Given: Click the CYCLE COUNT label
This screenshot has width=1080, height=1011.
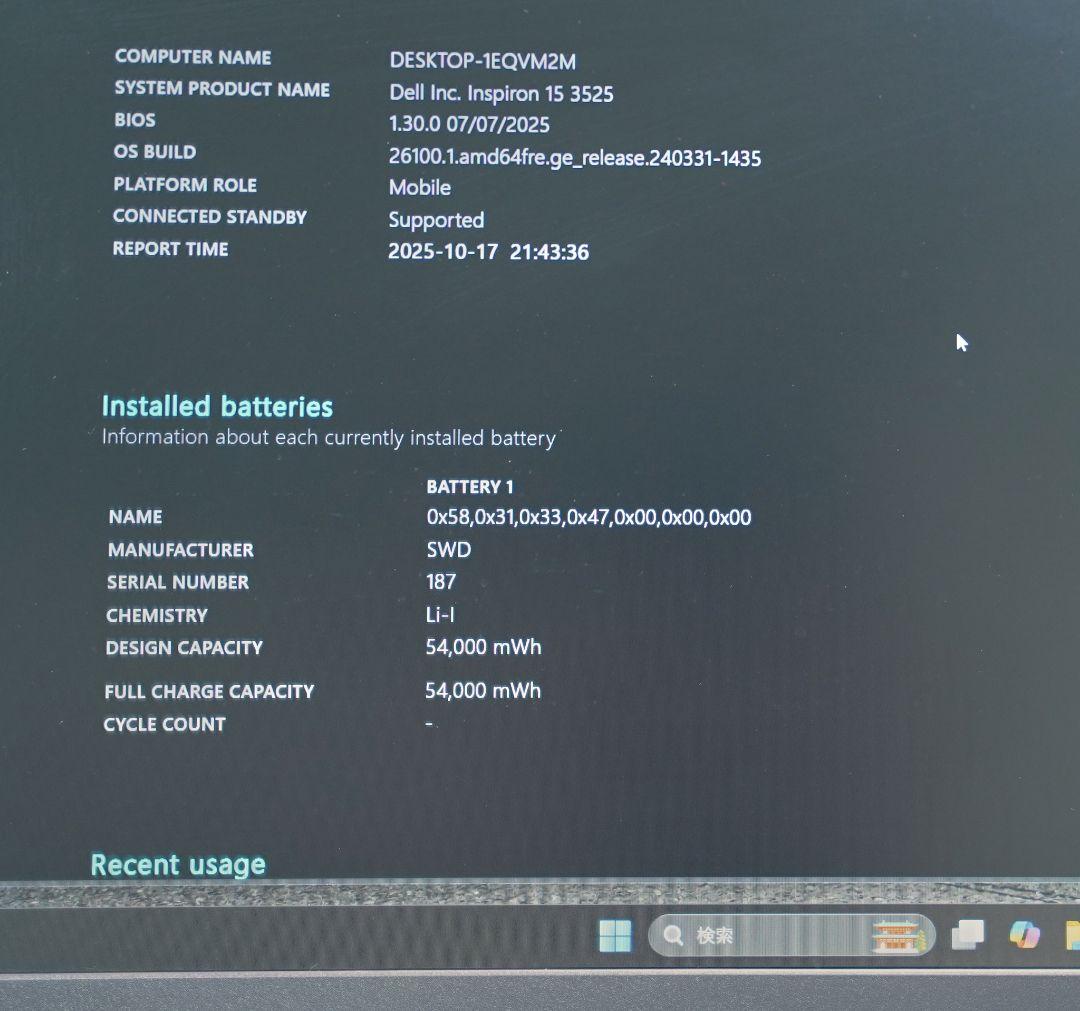Looking at the screenshot, I should [x=165, y=725].
